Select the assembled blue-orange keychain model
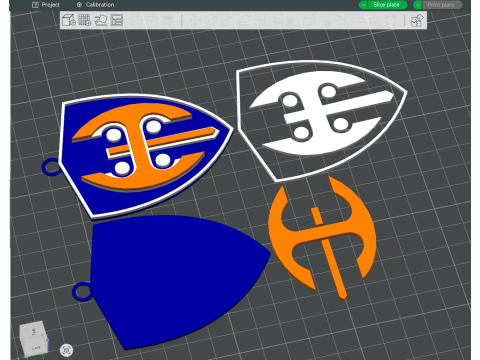The height and width of the screenshot is (360, 480). pos(138,156)
